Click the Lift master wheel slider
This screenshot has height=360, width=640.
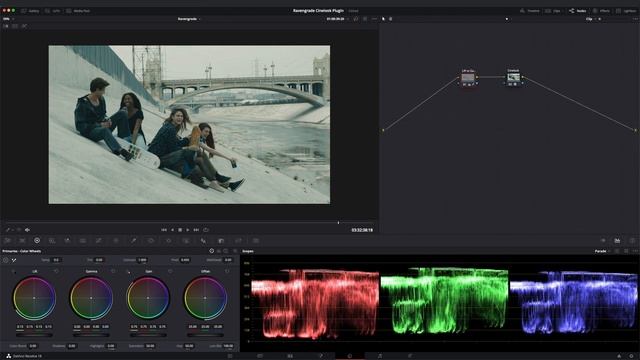pos(34,335)
